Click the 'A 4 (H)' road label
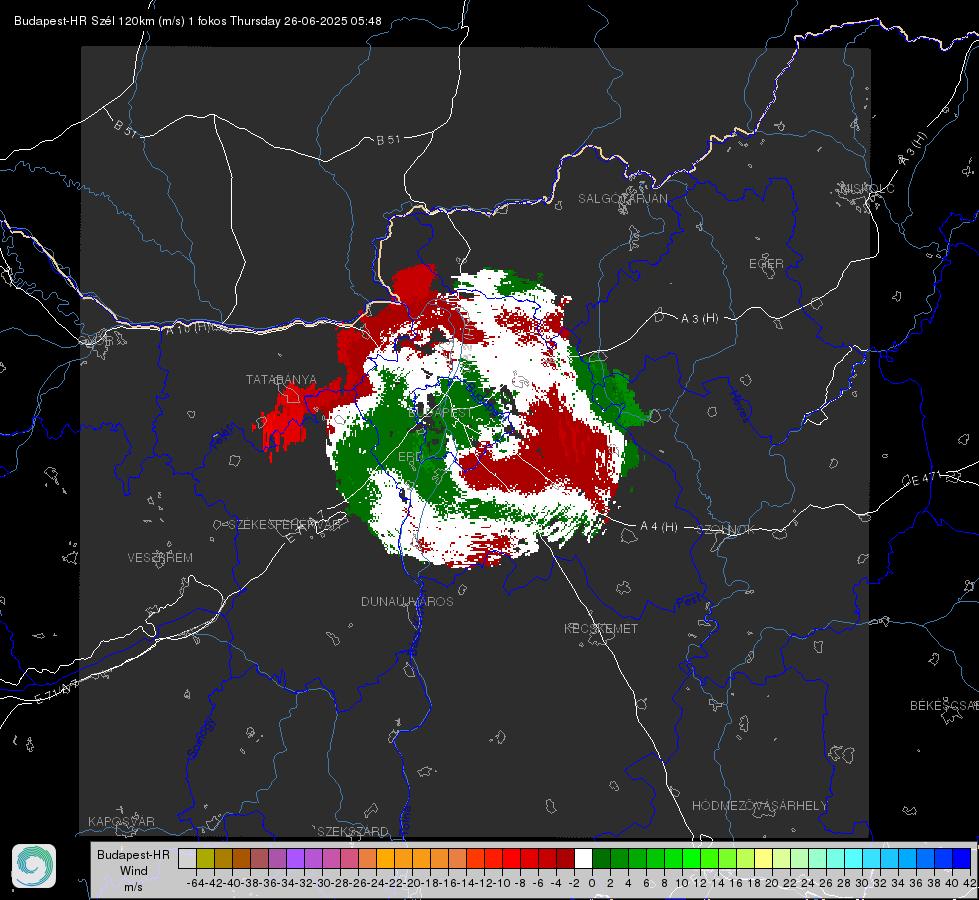The image size is (979, 900). 659,527
